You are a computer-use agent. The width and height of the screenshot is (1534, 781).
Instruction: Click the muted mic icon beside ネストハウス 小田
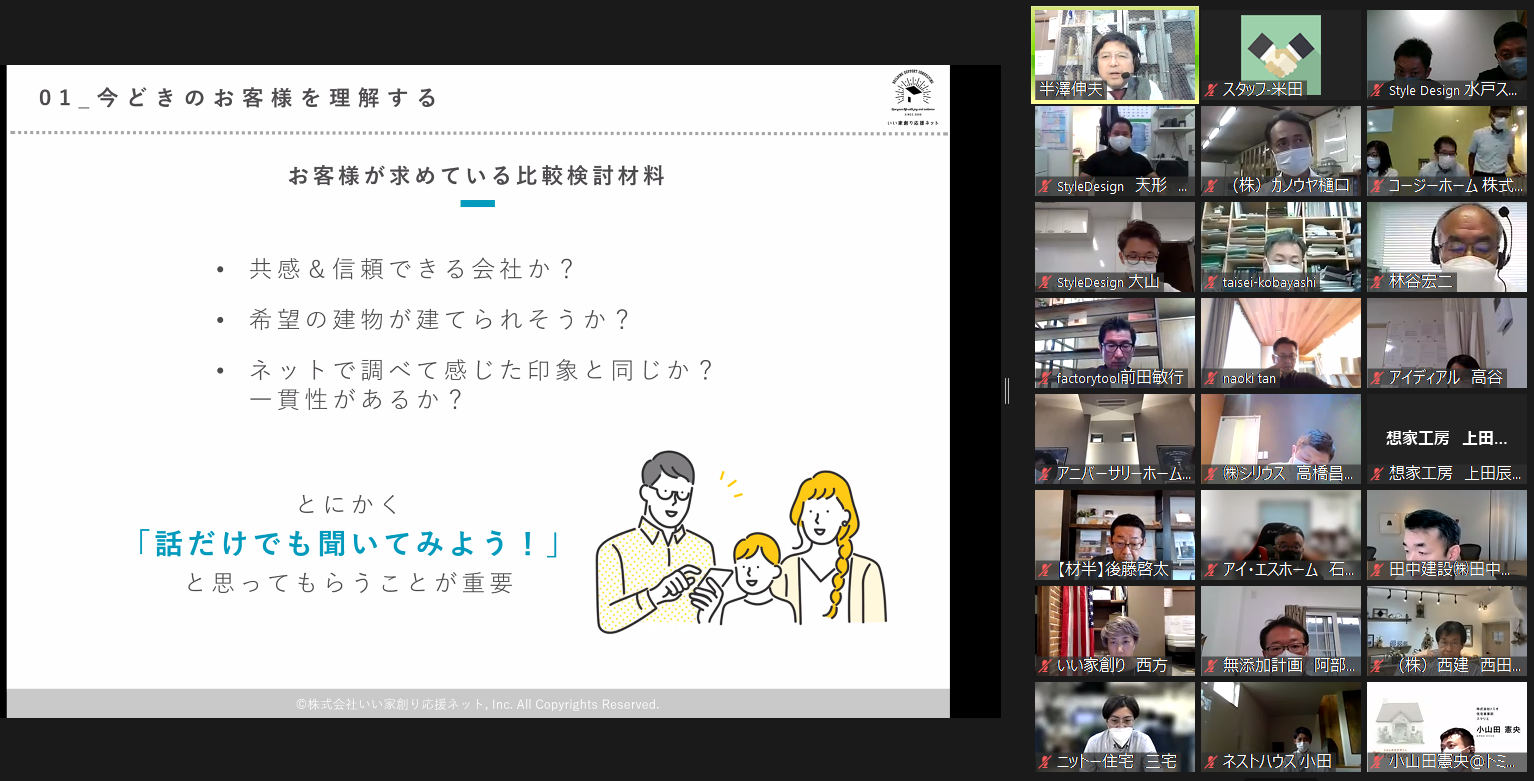pyautogui.click(x=1212, y=762)
